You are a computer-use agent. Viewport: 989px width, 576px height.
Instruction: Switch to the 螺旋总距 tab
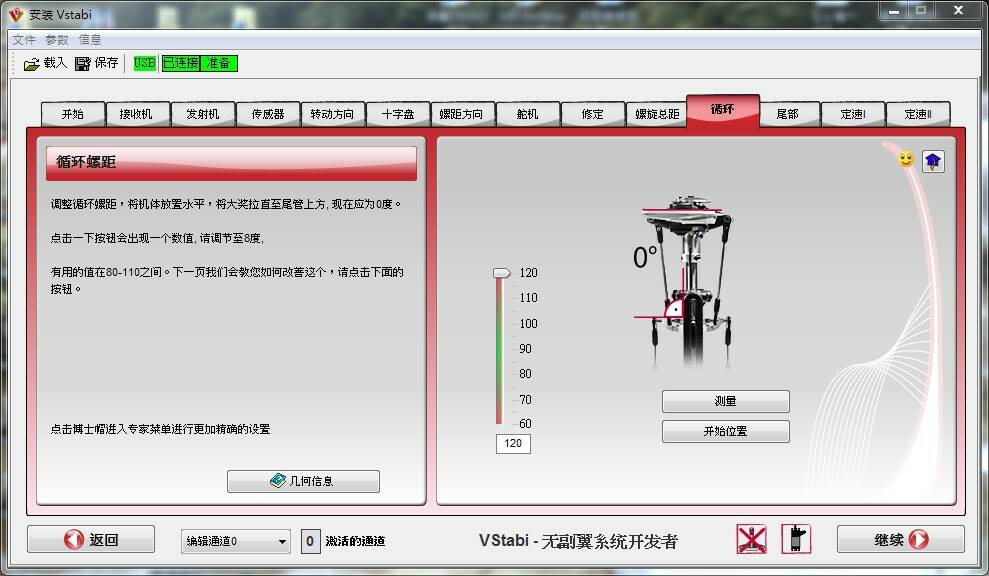click(x=657, y=114)
